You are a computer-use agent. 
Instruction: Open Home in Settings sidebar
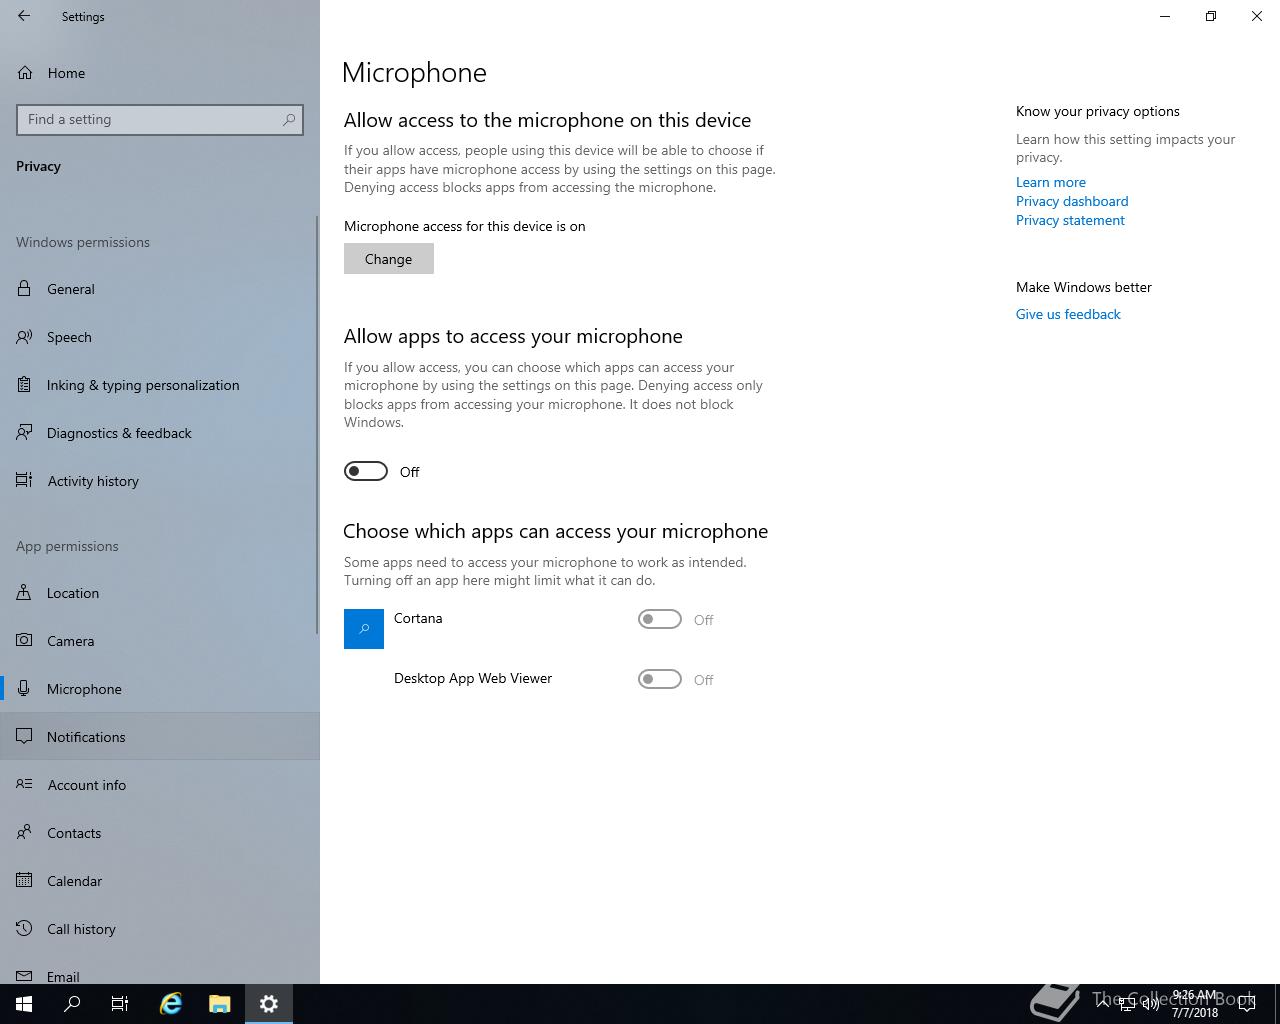(x=160, y=73)
